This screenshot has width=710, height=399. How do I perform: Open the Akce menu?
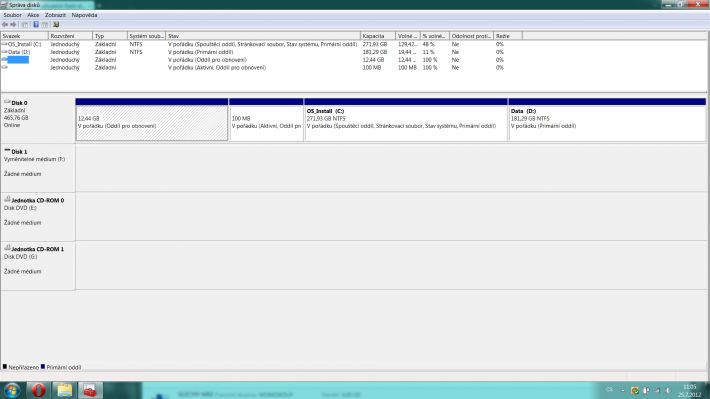[33, 15]
